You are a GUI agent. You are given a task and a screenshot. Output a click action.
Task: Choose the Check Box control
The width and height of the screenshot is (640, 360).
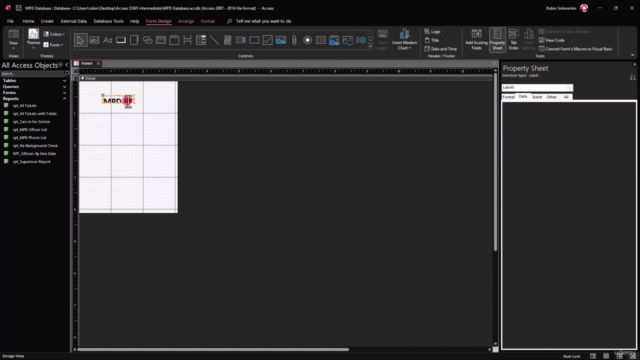coord(267,40)
